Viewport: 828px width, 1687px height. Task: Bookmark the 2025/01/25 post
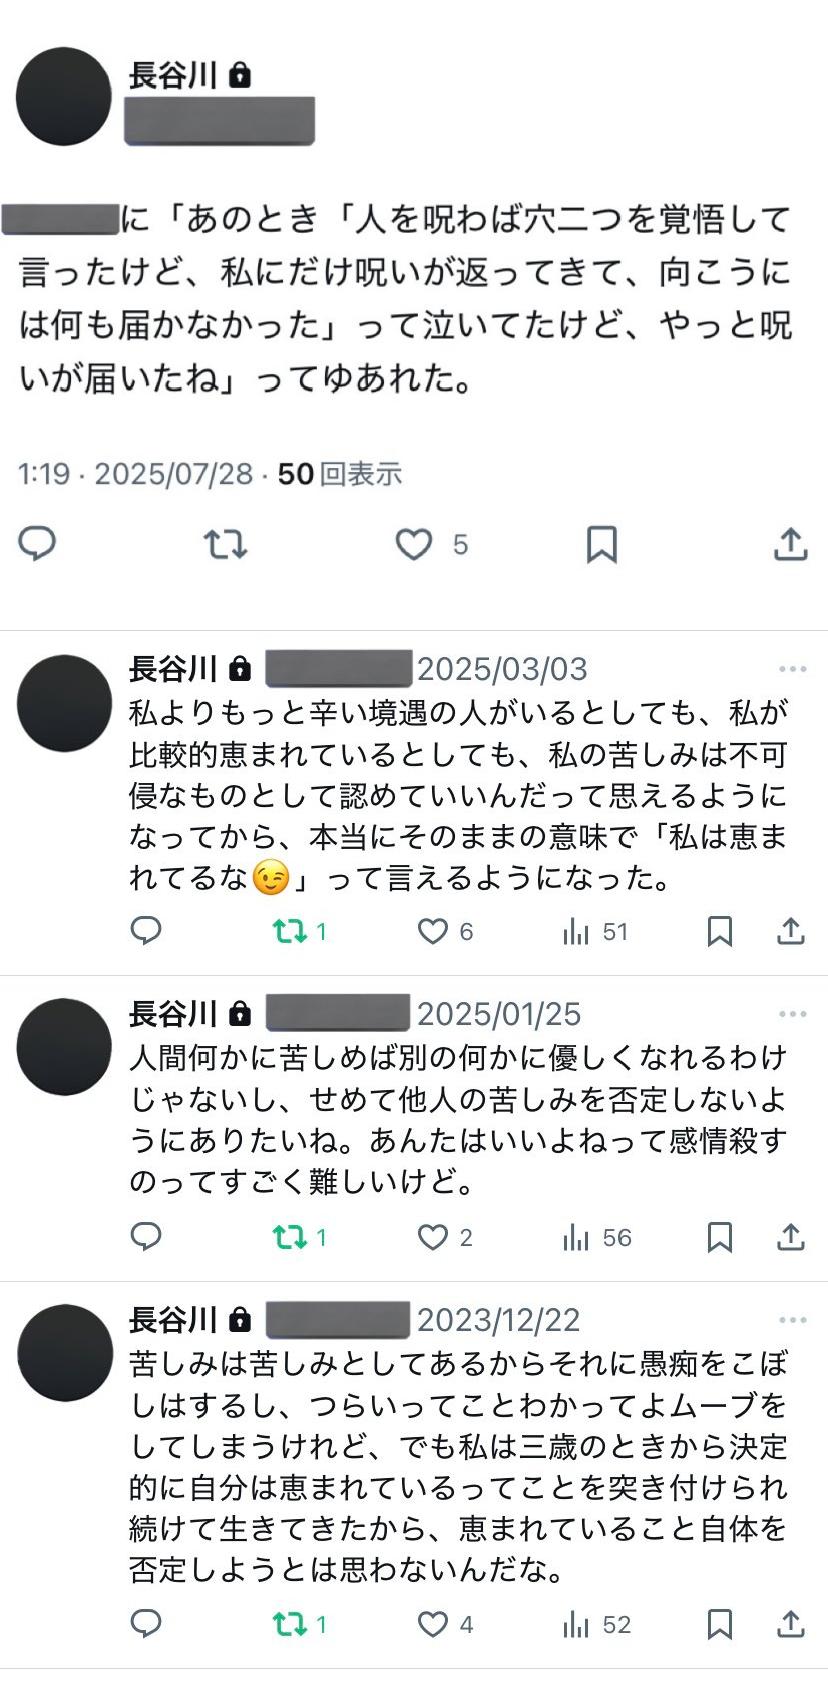[719, 1237]
